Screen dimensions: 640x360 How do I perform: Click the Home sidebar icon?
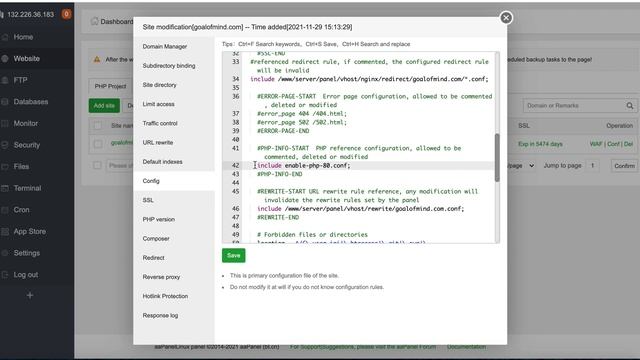point(5,37)
